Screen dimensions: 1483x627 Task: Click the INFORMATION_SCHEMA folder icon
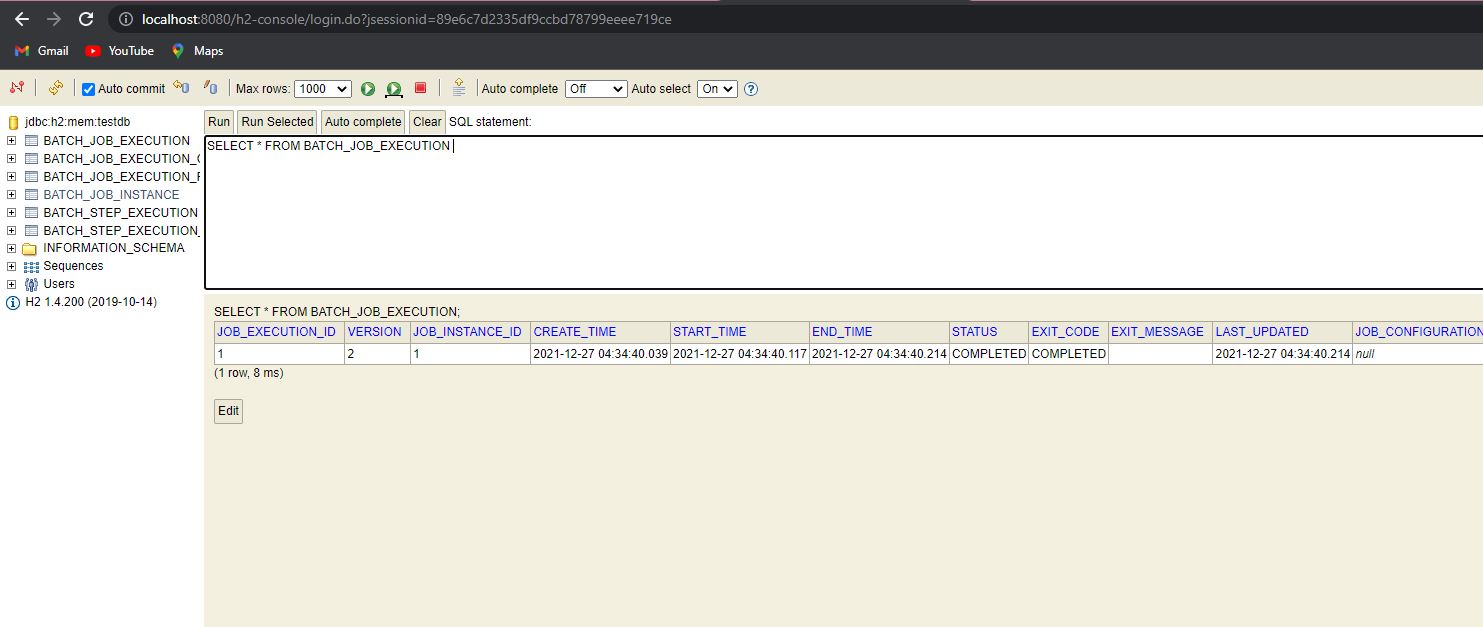[30, 248]
